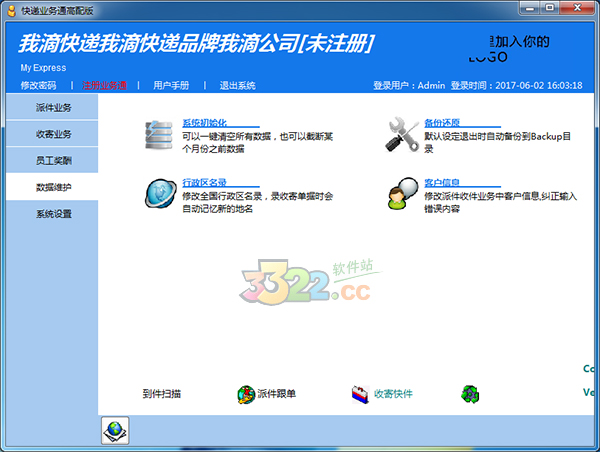
Task: Click the My Express subtitle
Action: pos(43,68)
